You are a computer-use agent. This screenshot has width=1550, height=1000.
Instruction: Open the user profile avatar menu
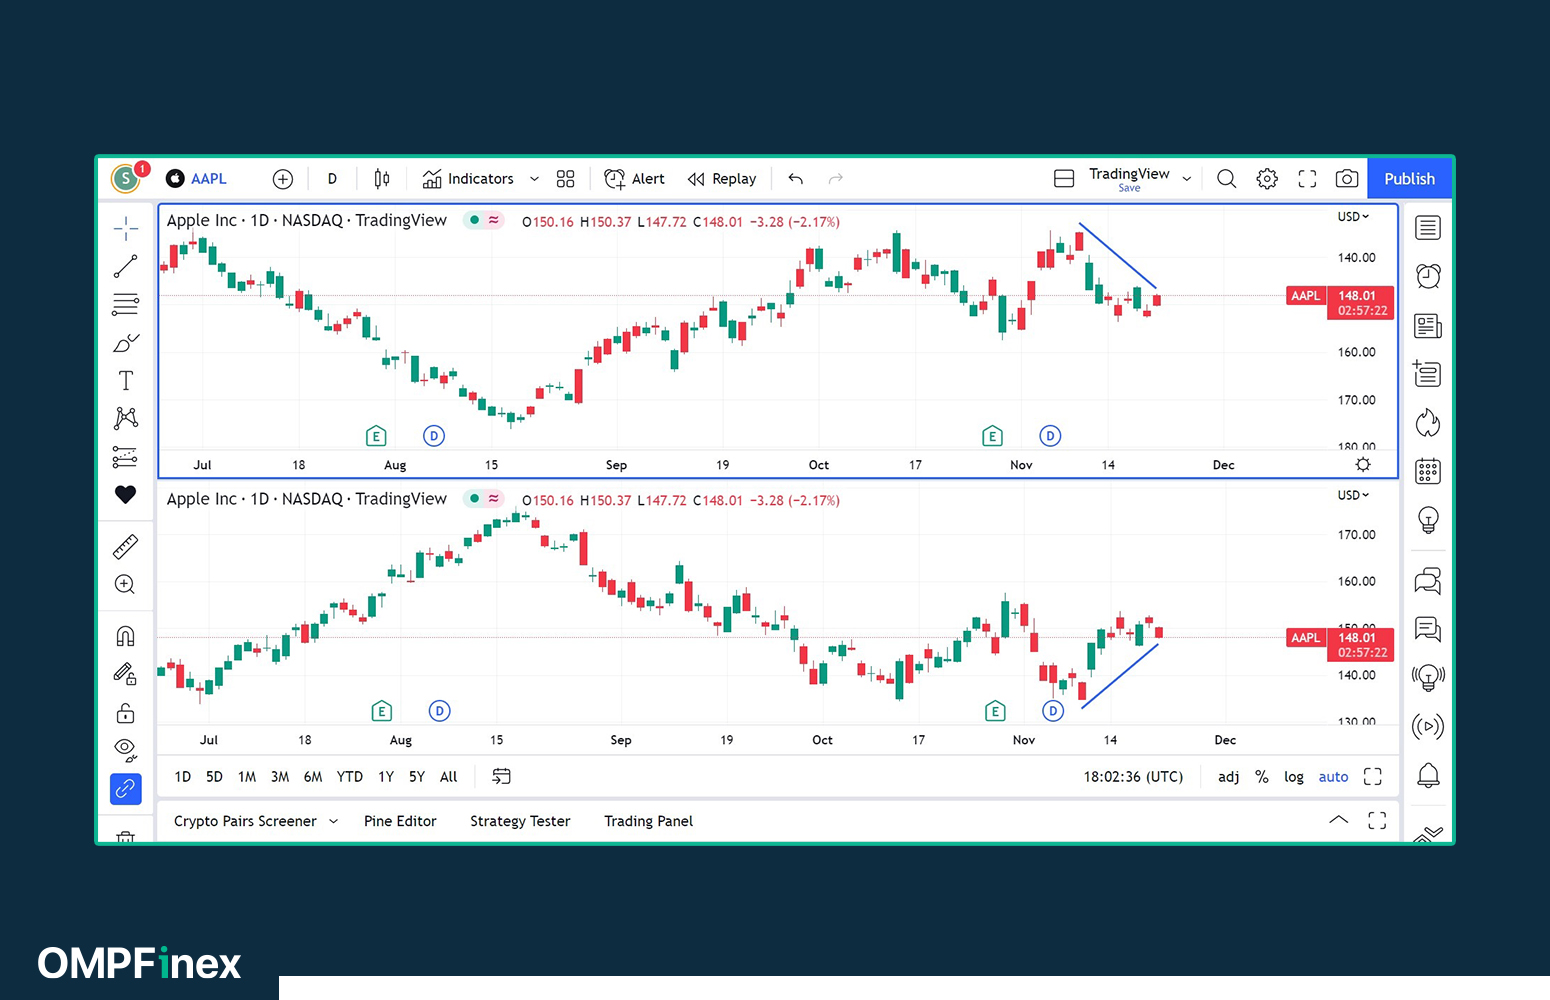127,178
